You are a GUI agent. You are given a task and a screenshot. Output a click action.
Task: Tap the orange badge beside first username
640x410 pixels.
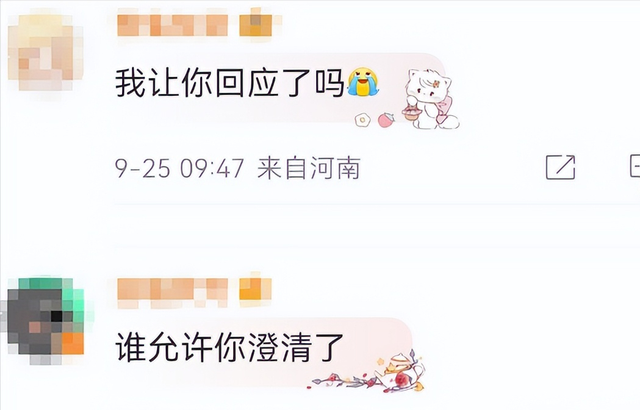(x=256, y=25)
